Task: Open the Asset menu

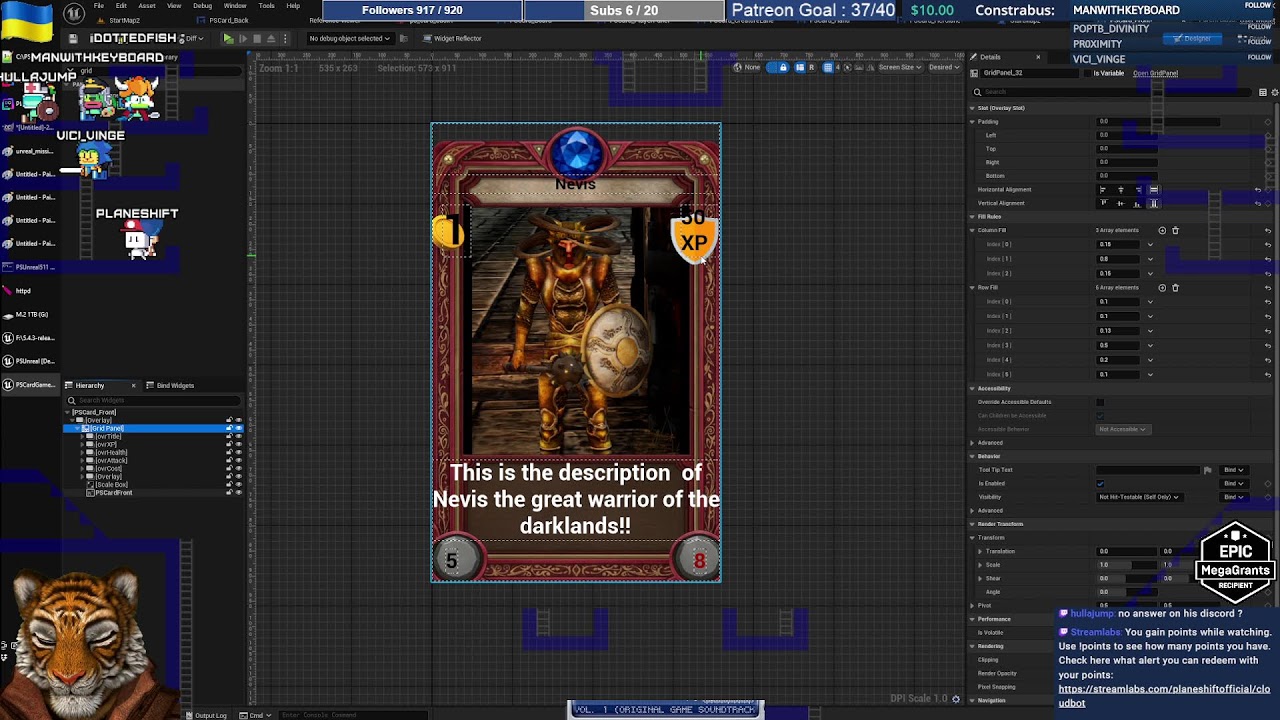Action: (147, 6)
